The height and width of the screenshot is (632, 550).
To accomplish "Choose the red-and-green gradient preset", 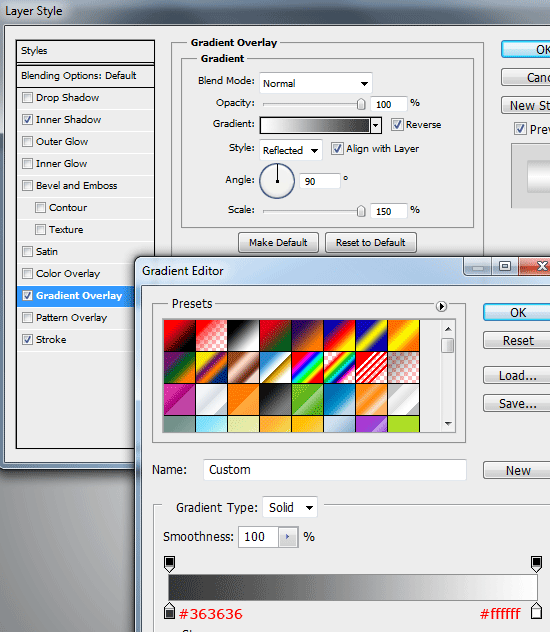I will (275, 335).
